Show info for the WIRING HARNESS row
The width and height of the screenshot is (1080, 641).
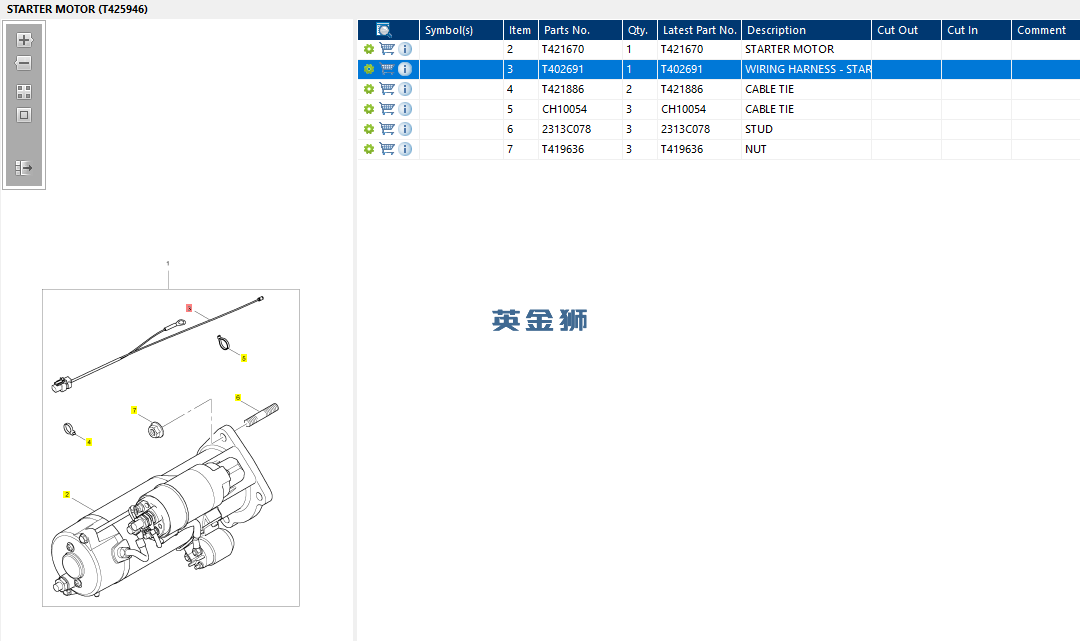click(x=405, y=69)
